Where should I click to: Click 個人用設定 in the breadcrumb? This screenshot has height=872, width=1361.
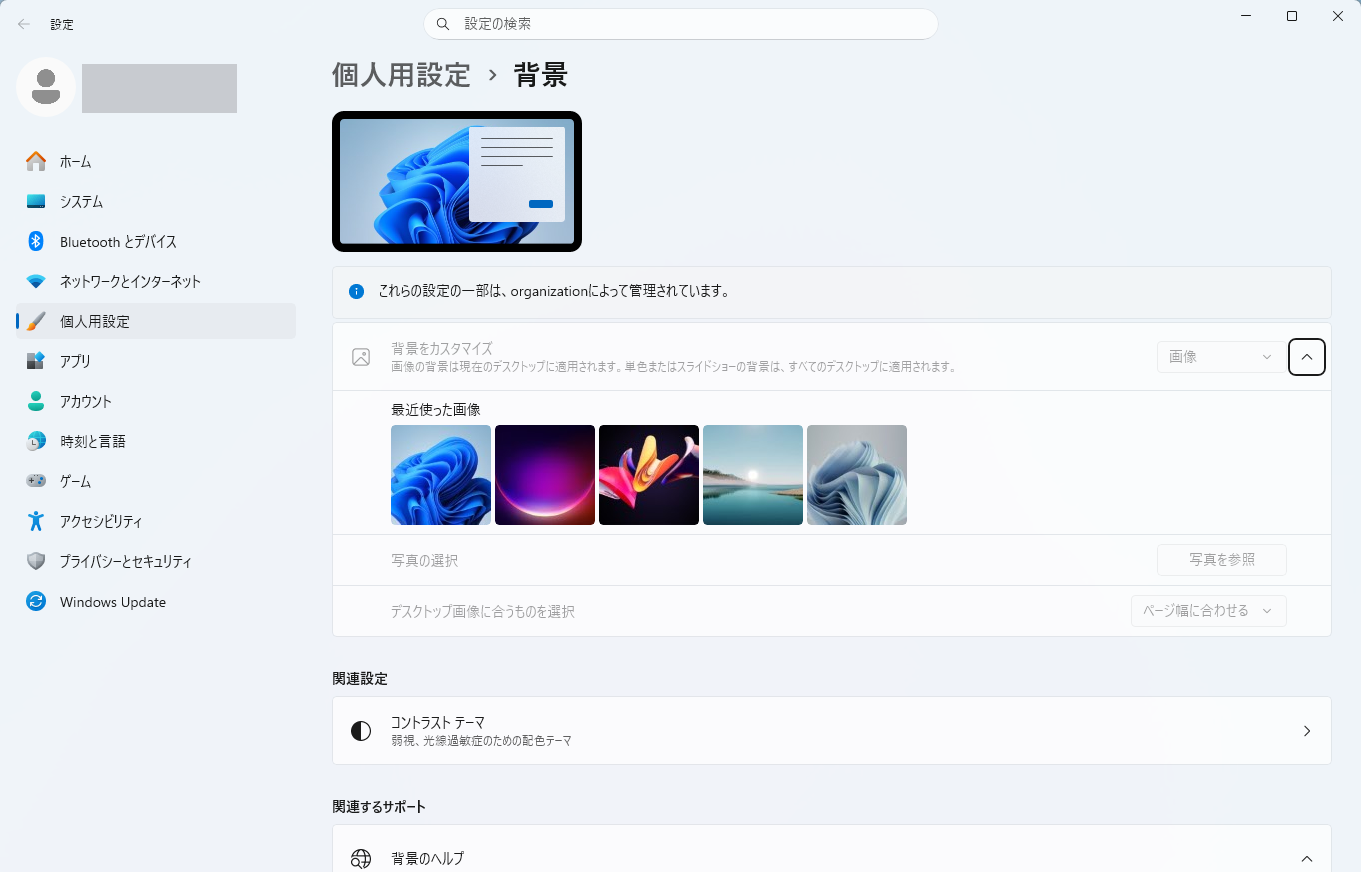tap(401, 75)
